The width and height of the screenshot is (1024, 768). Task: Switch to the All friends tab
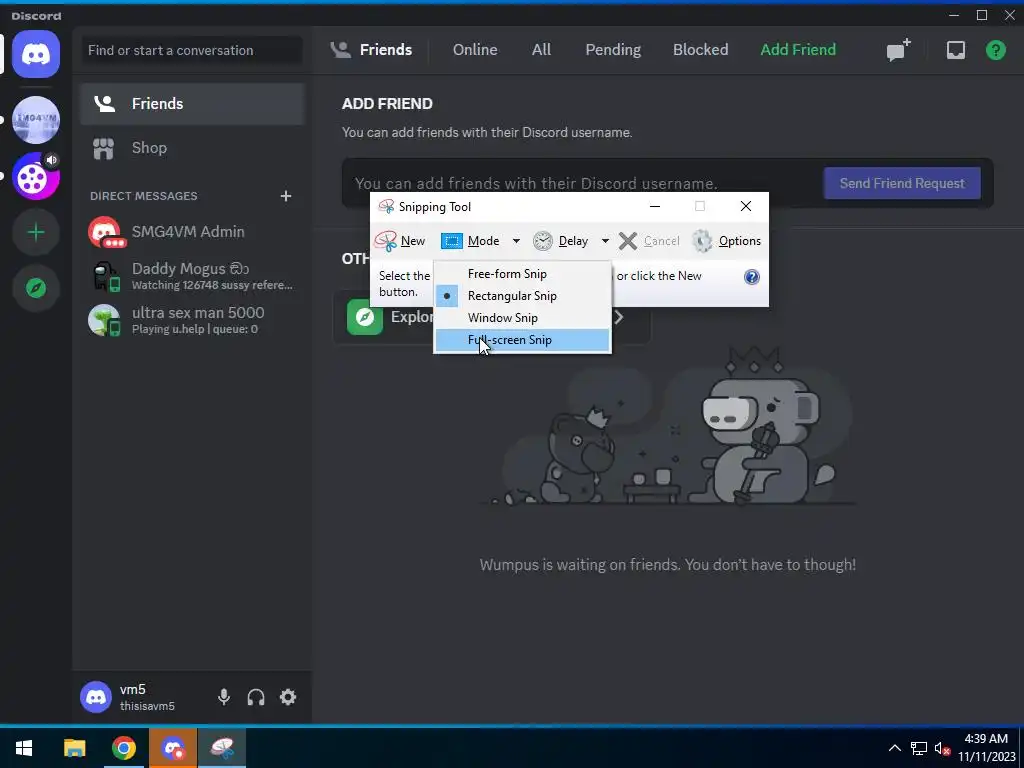[x=541, y=50]
